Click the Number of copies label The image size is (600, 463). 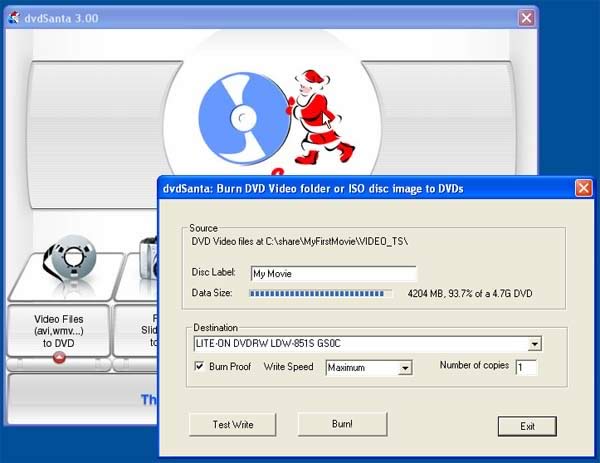coord(474,365)
